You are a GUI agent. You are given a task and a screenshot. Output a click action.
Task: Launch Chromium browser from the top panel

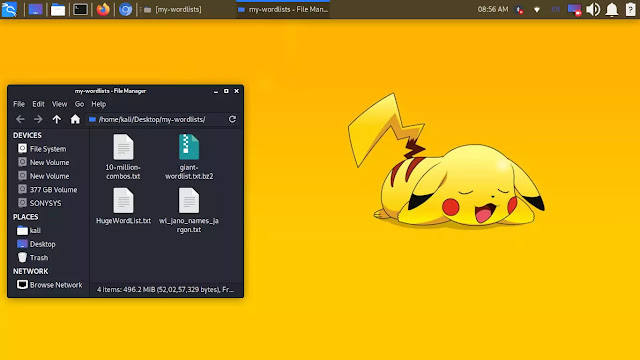[x=125, y=9]
